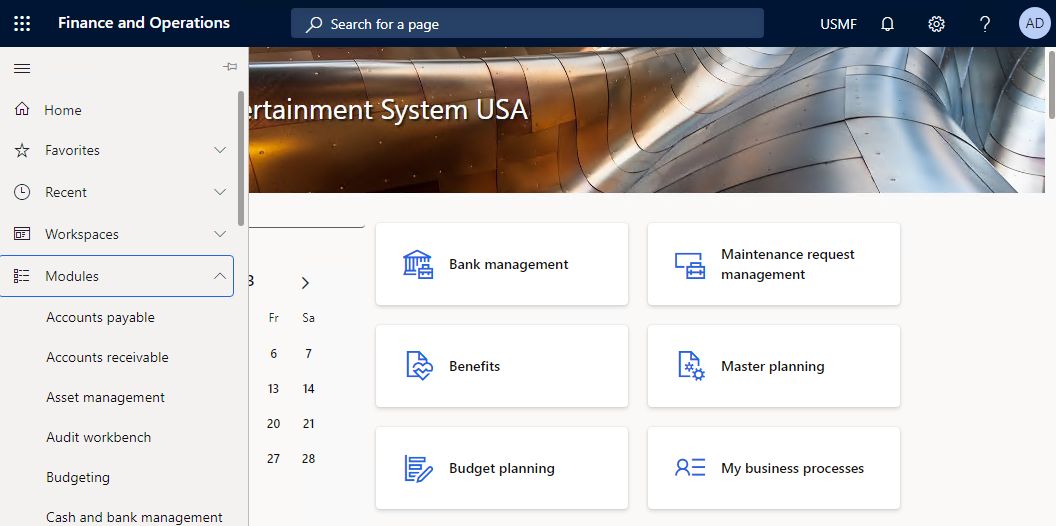Click navigation pane scrollbar thumb
The width and height of the screenshot is (1056, 526).
point(241,158)
